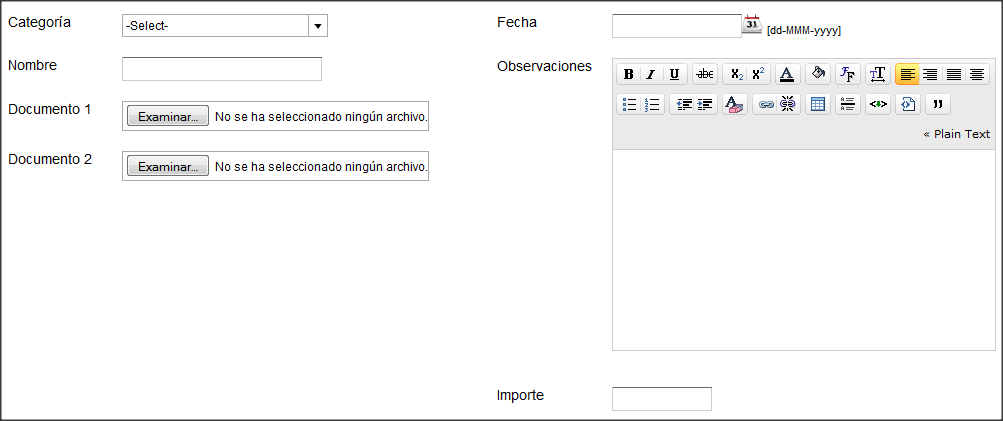Image resolution: width=1003 pixels, height=421 pixels.
Task: Click Examinar button for Documento 1
Action: click(168, 116)
